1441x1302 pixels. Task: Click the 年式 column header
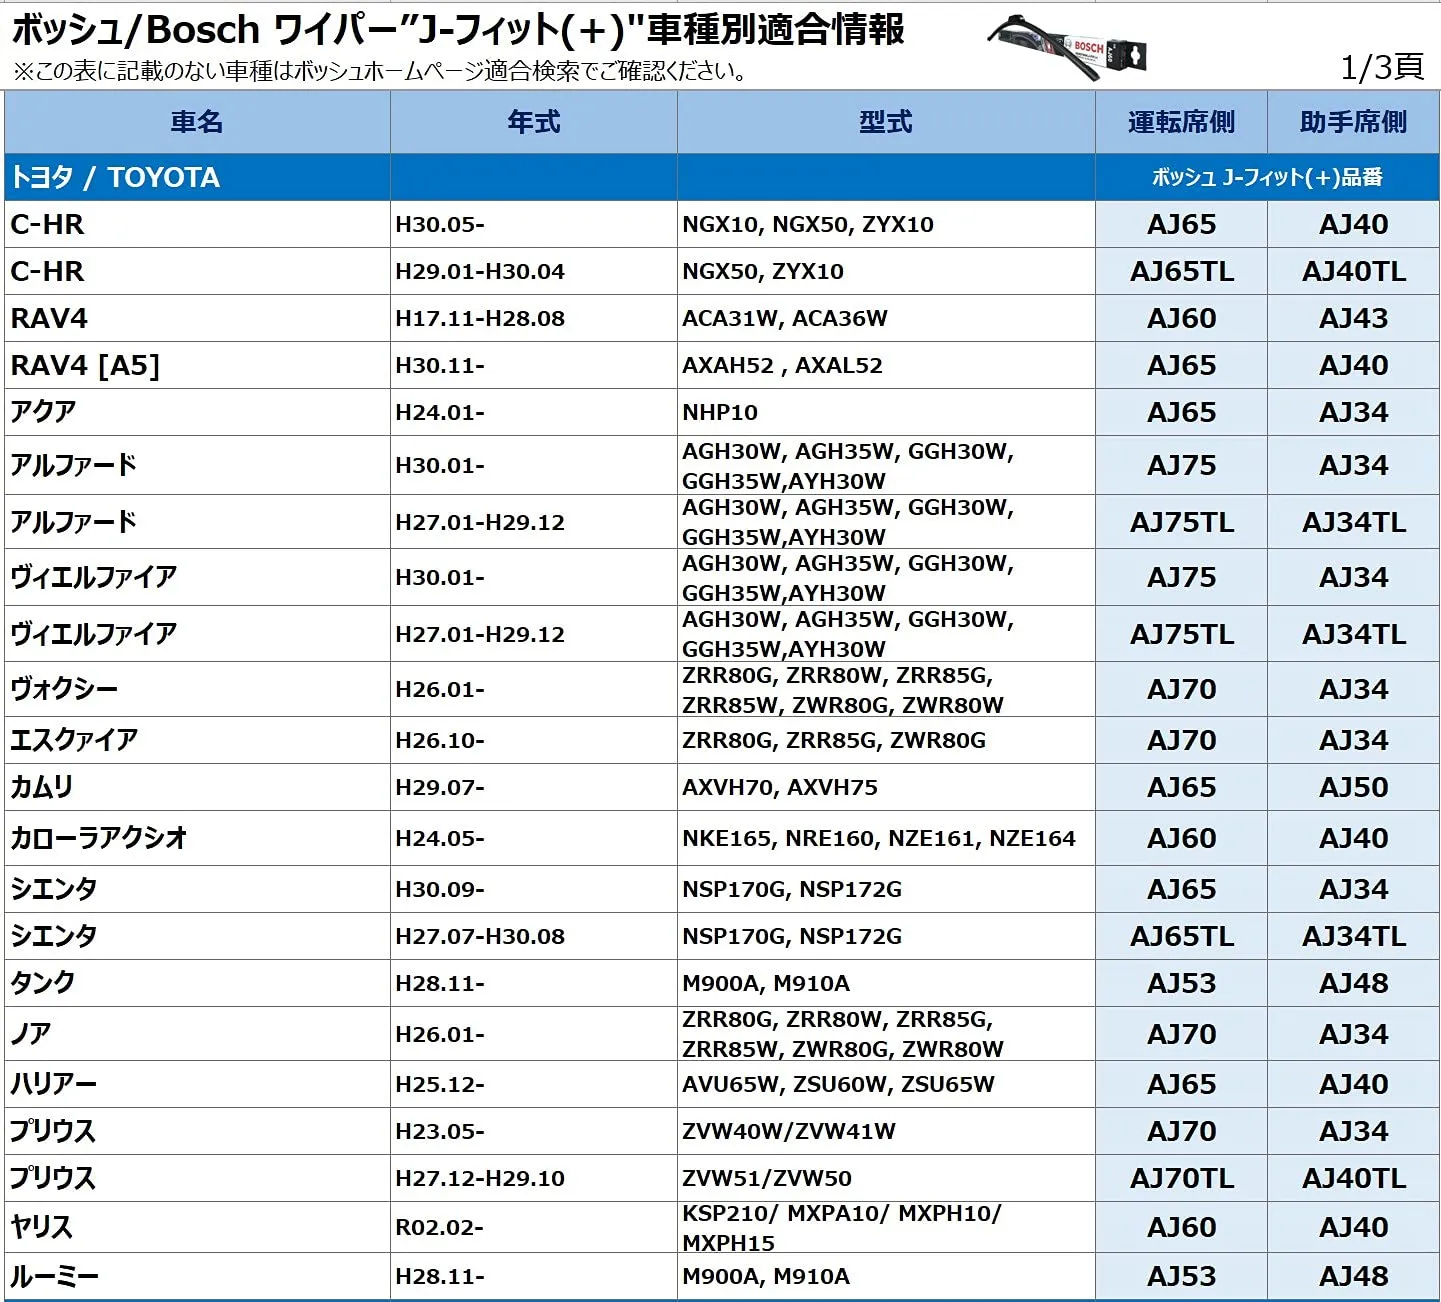click(x=533, y=122)
